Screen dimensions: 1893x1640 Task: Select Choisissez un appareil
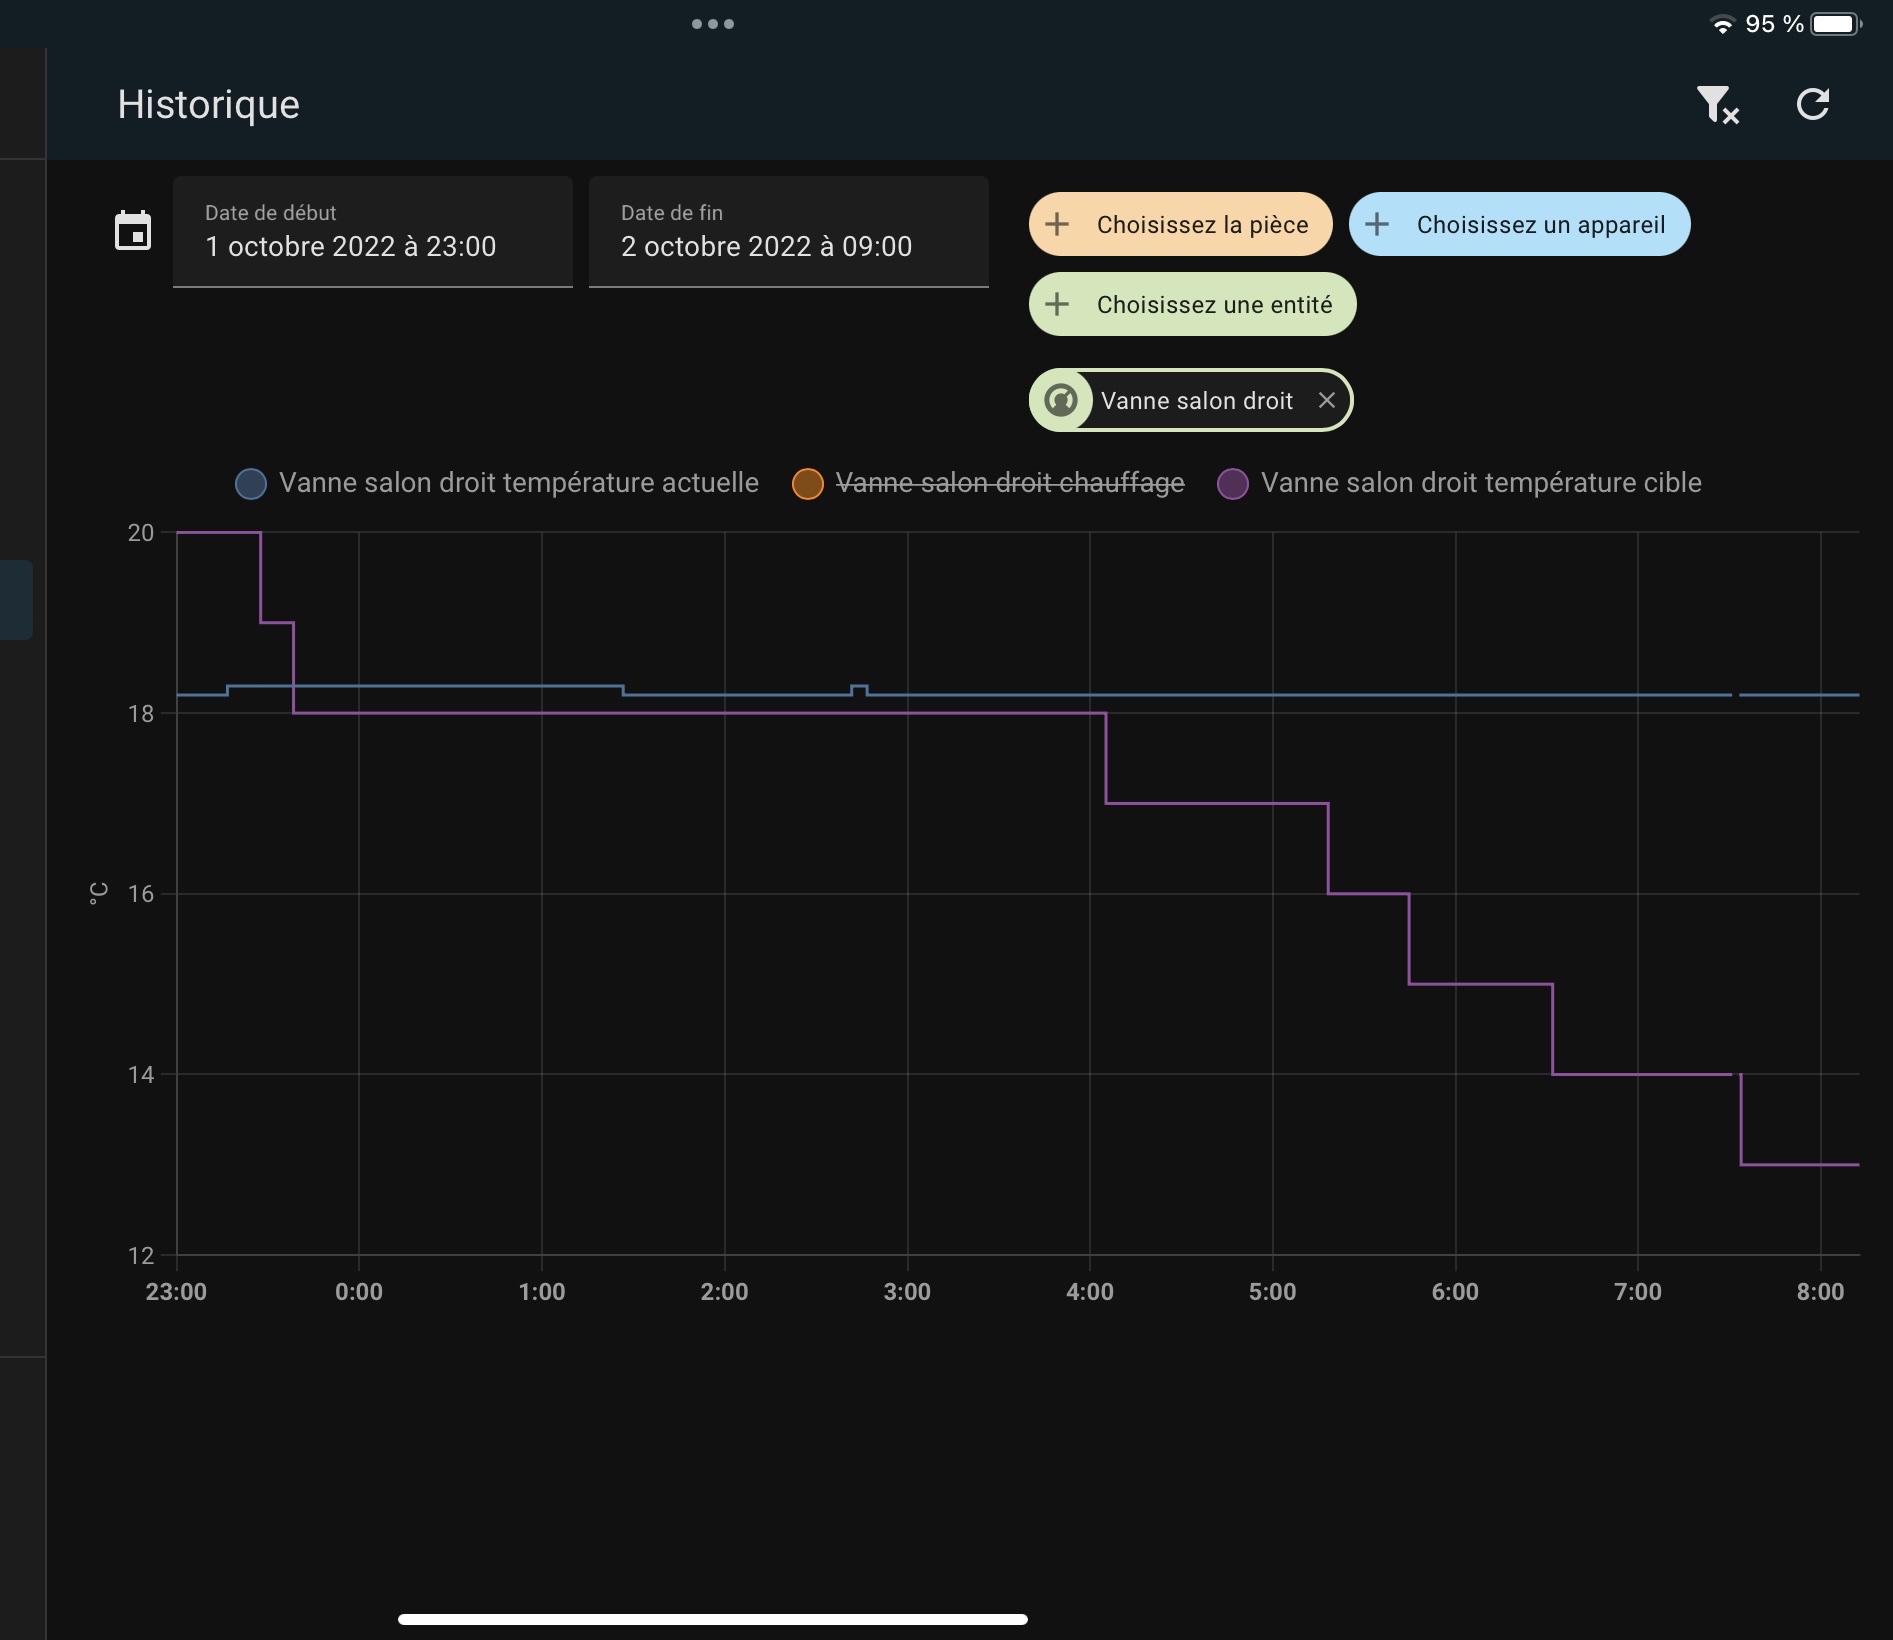point(1519,224)
